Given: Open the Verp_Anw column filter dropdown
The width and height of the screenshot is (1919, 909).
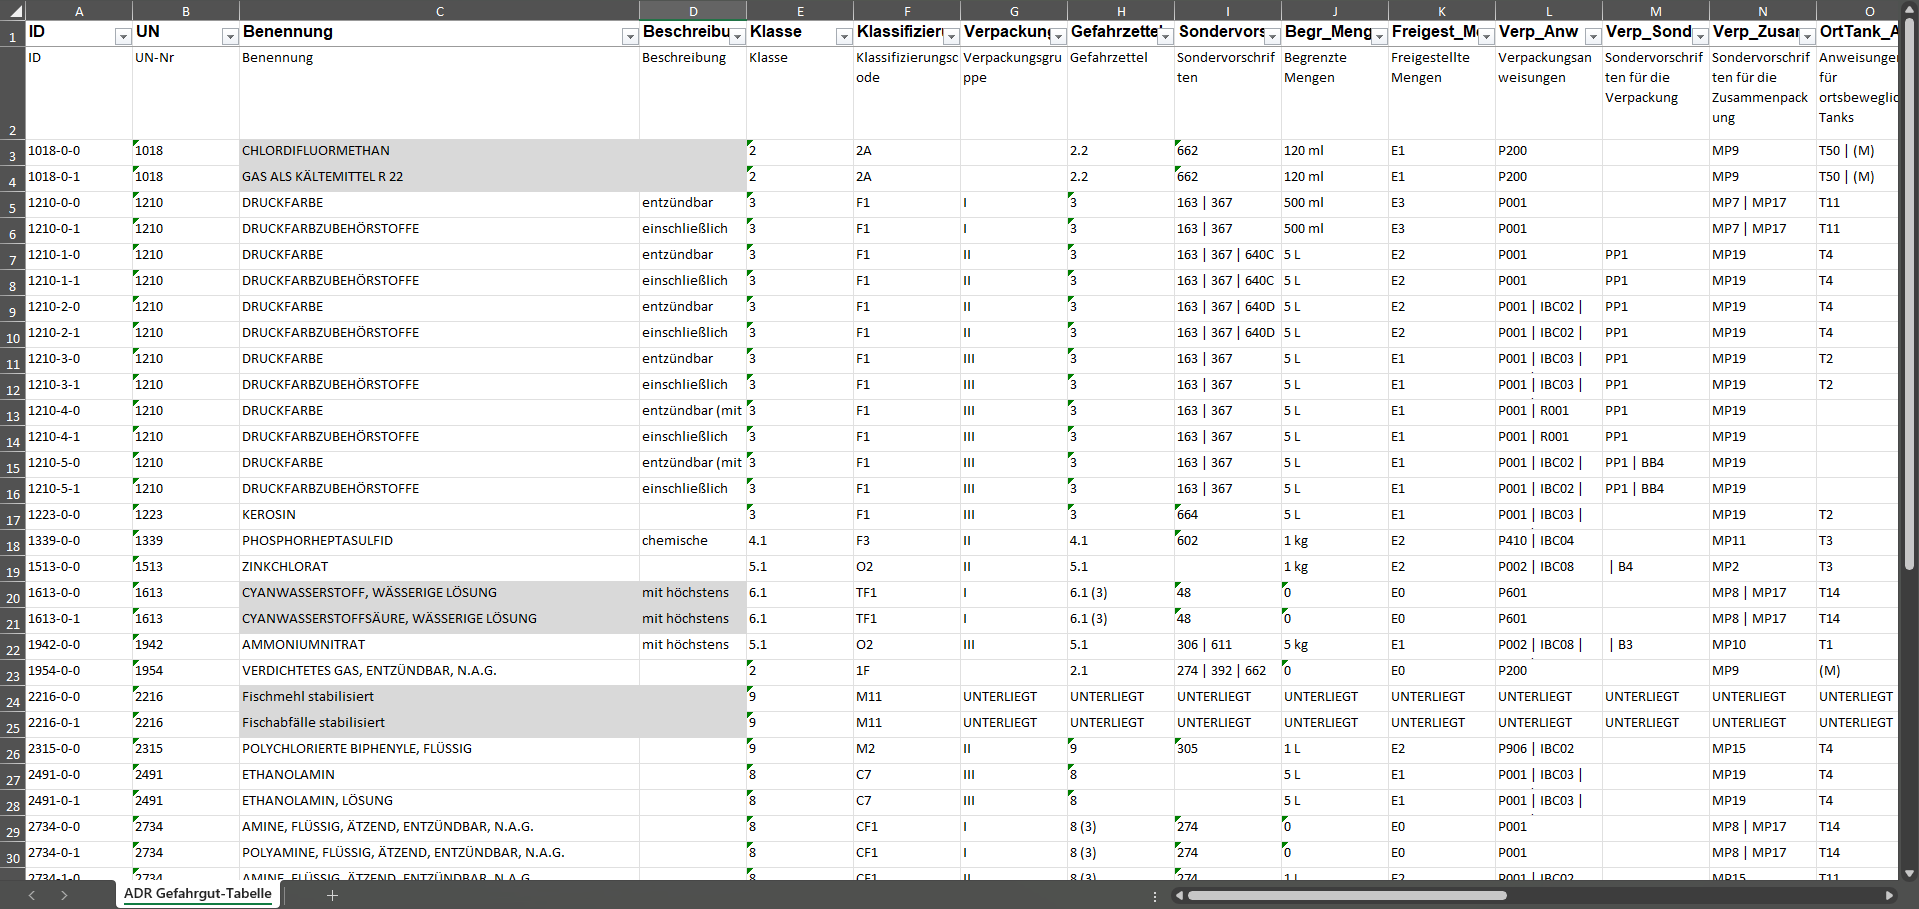Looking at the screenshot, I should (1593, 36).
